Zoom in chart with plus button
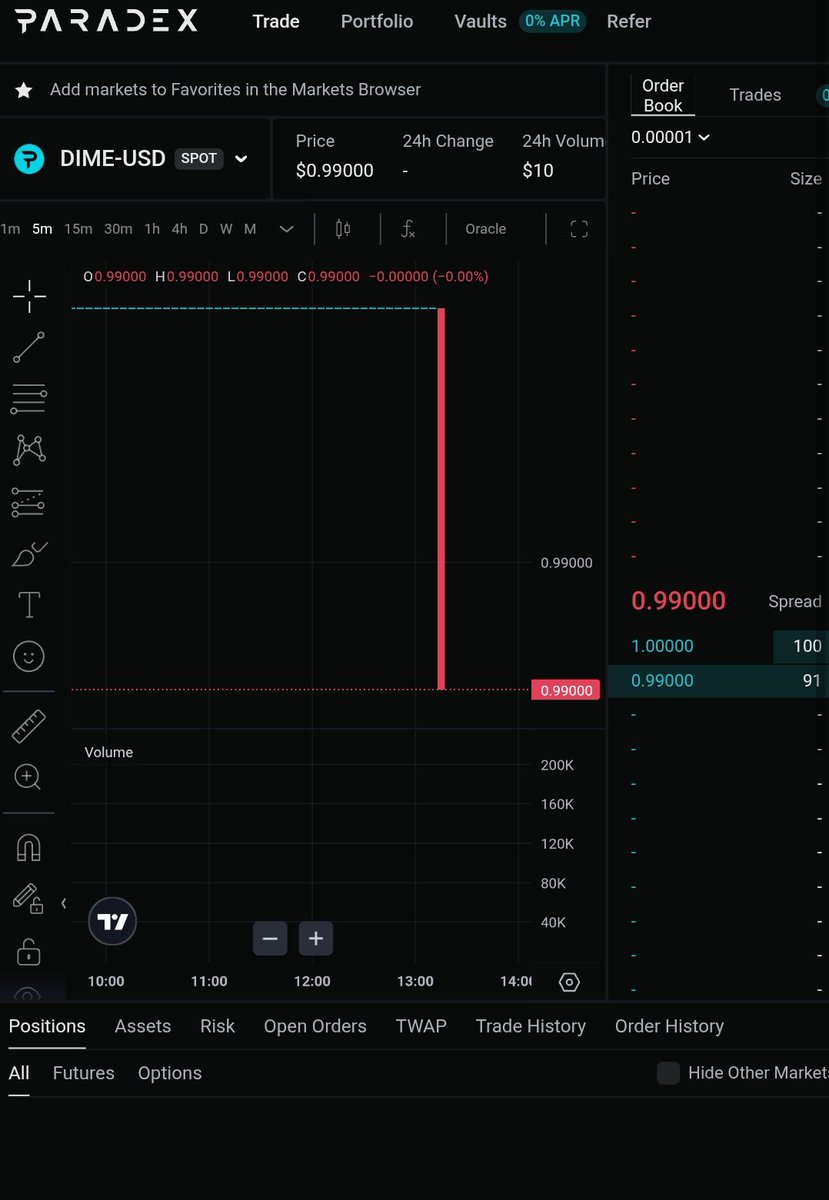This screenshot has width=829, height=1200. coord(316,938)
